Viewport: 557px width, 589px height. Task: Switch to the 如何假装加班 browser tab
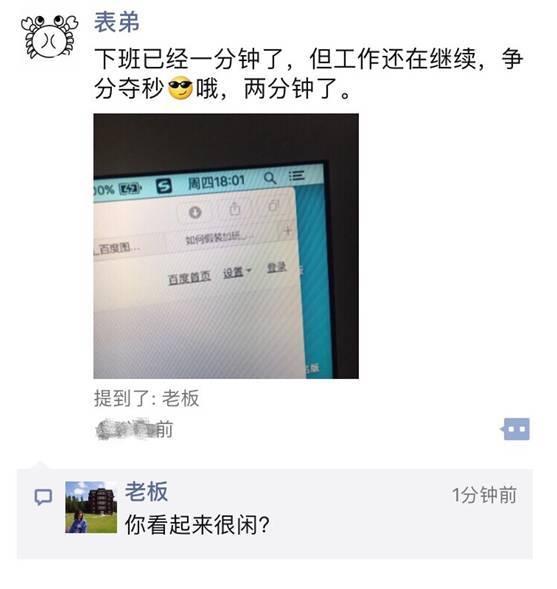tap(220, 237)
